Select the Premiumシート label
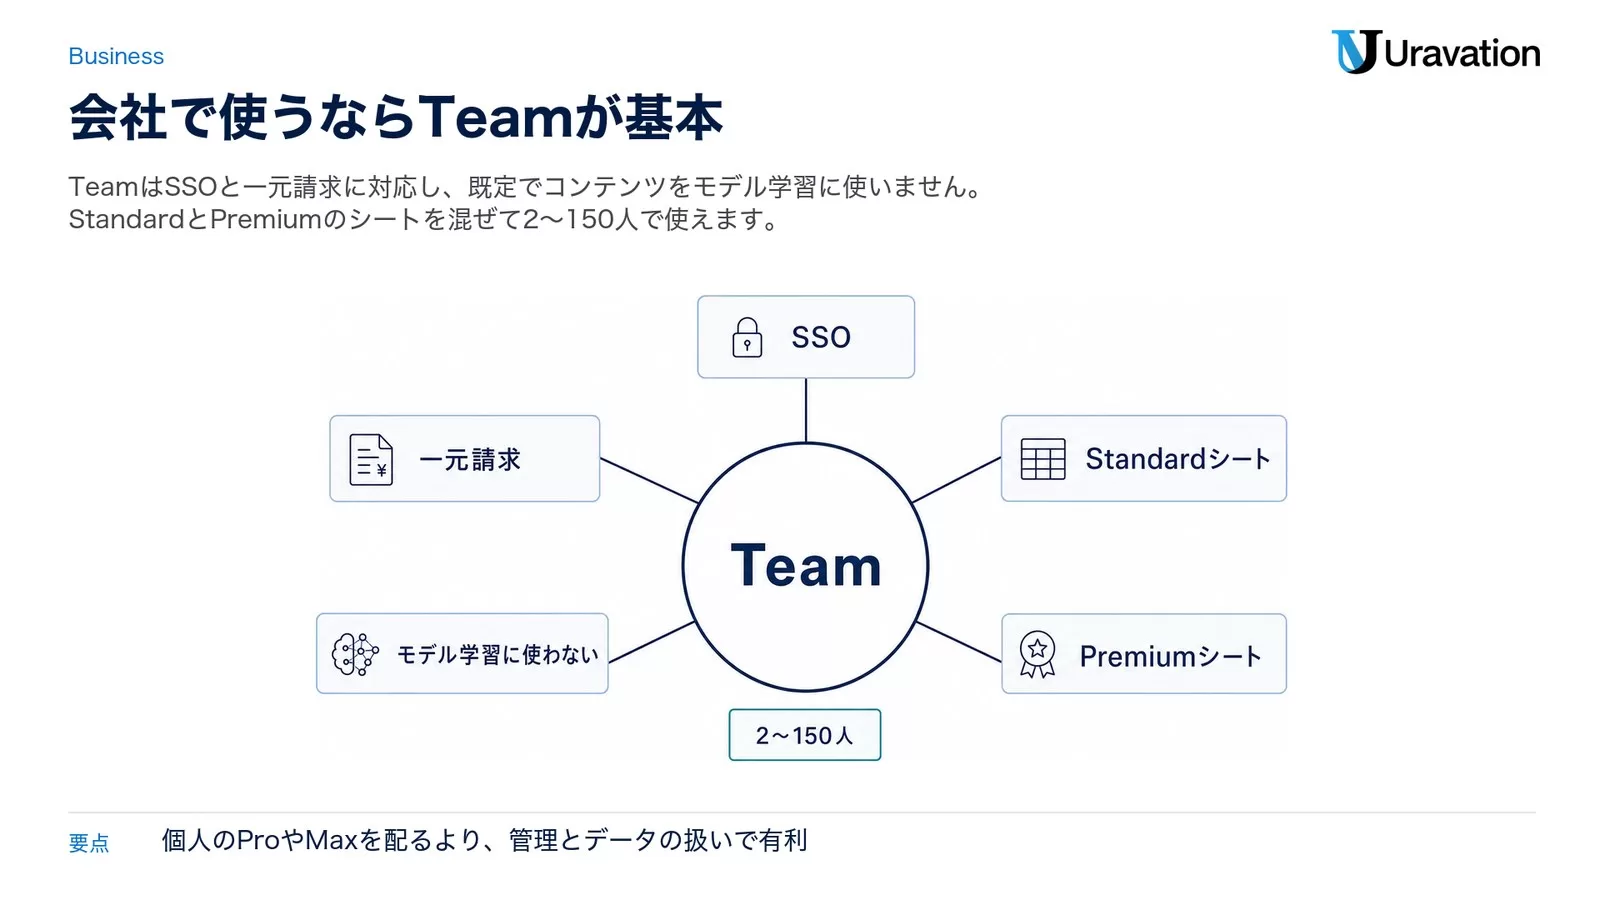 coord(1171,656)
